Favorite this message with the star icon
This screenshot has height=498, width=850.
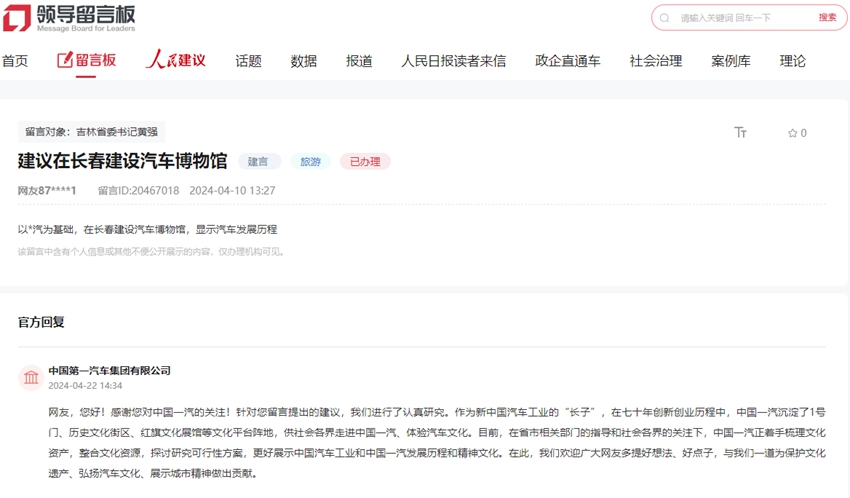click(x=792, y=133)
